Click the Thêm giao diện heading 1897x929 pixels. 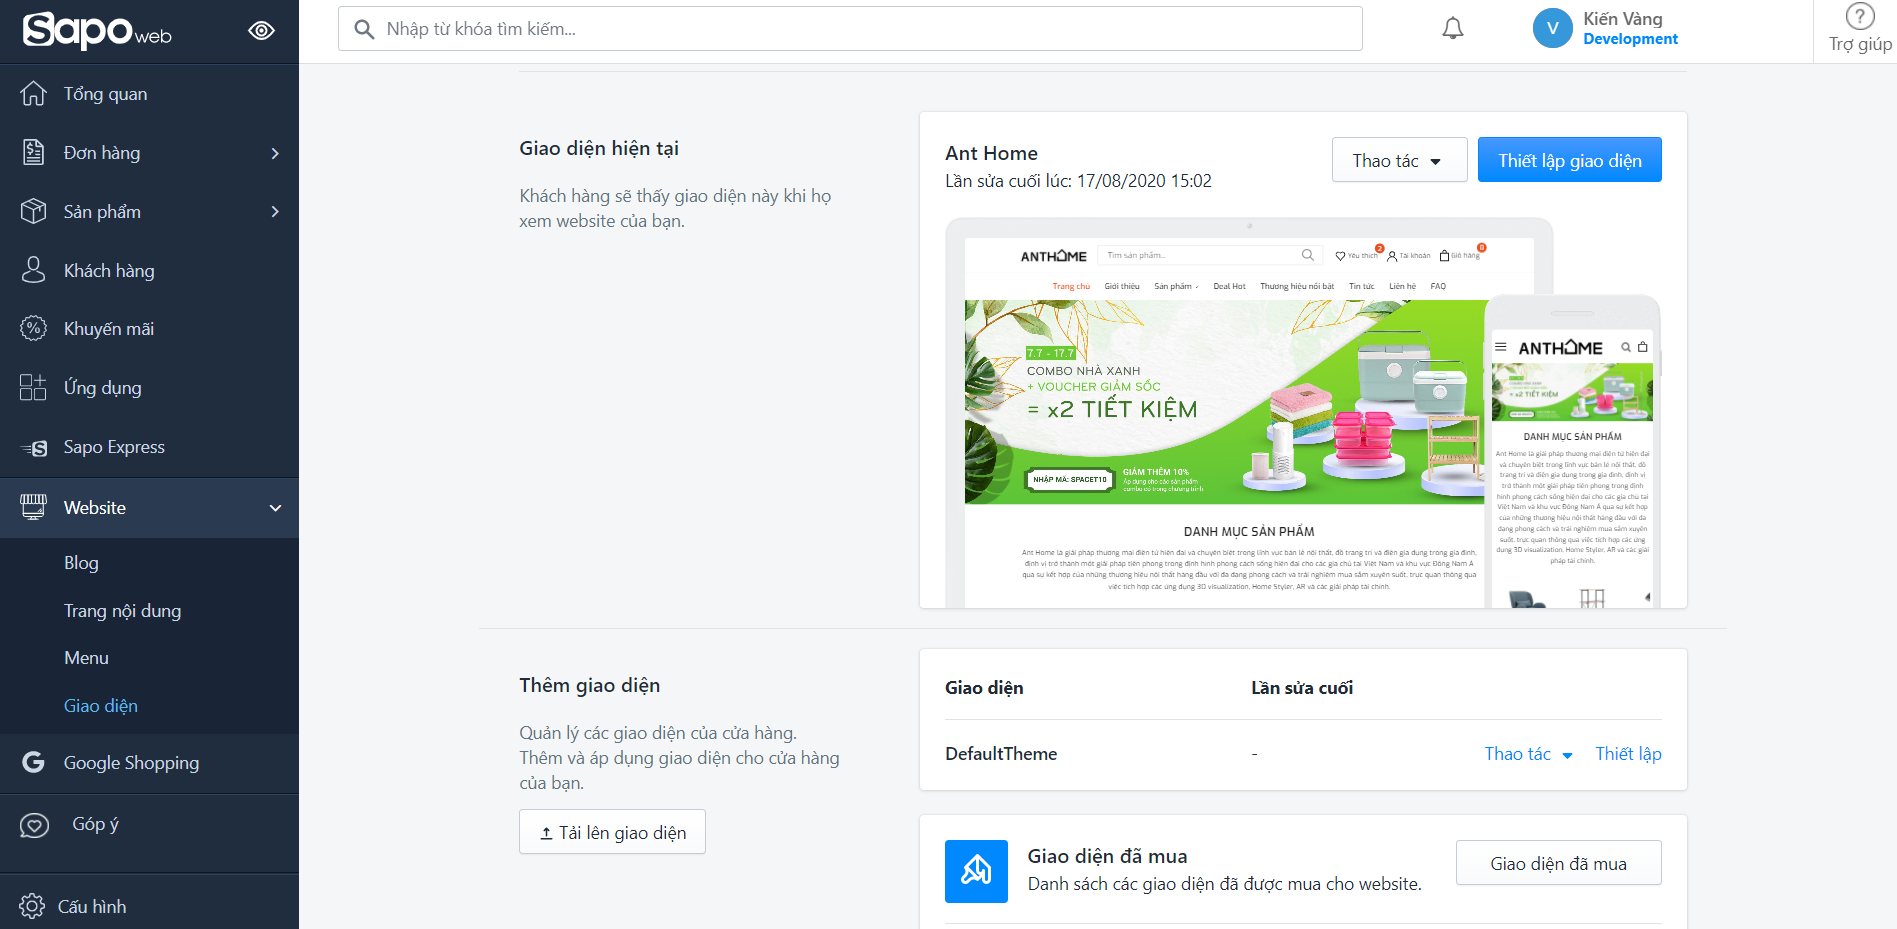point(589,685)
